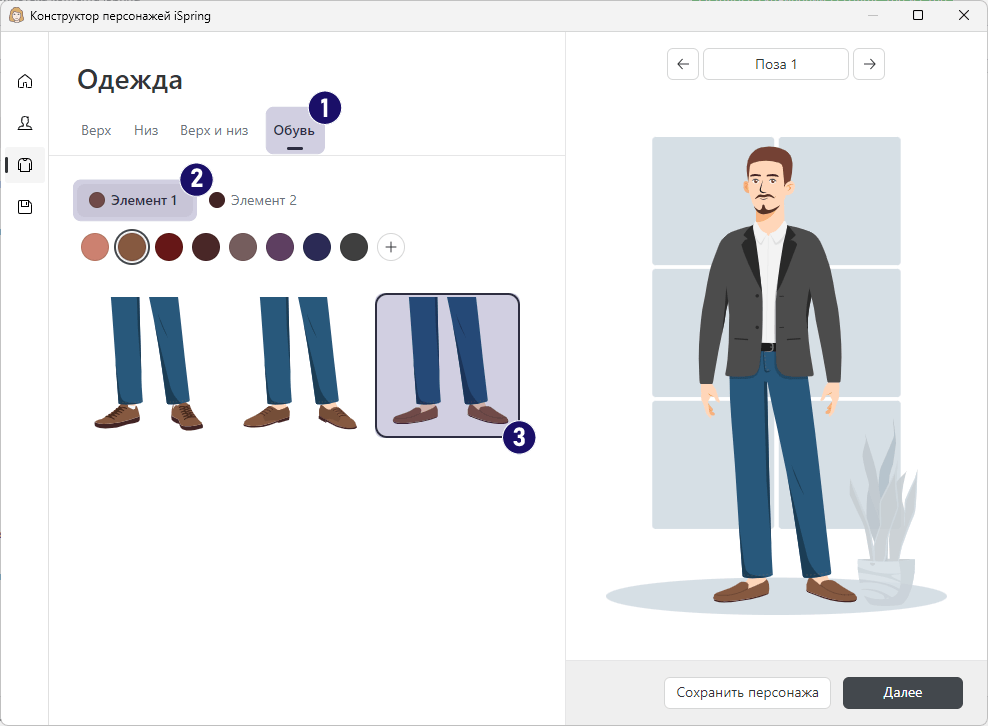Open the character appearance panel (person icon)
The height and width of the screenshot is (726, 988).
pyautogui.click(x=24, y=123)
